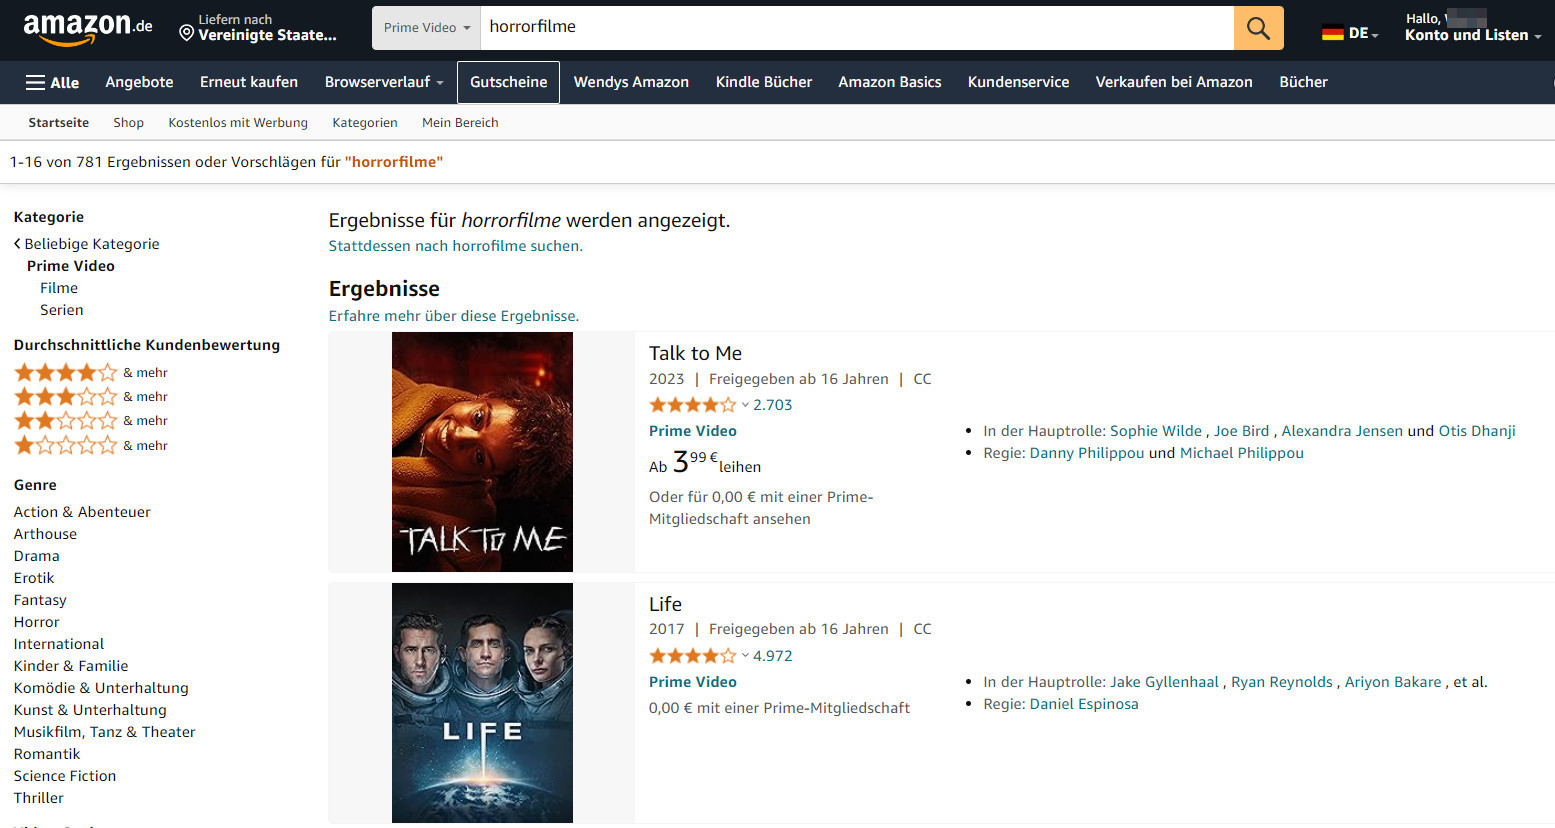Click the orange search magnifier button
The width and height of the screenshot is (1555, 828).
[1258, 28]
